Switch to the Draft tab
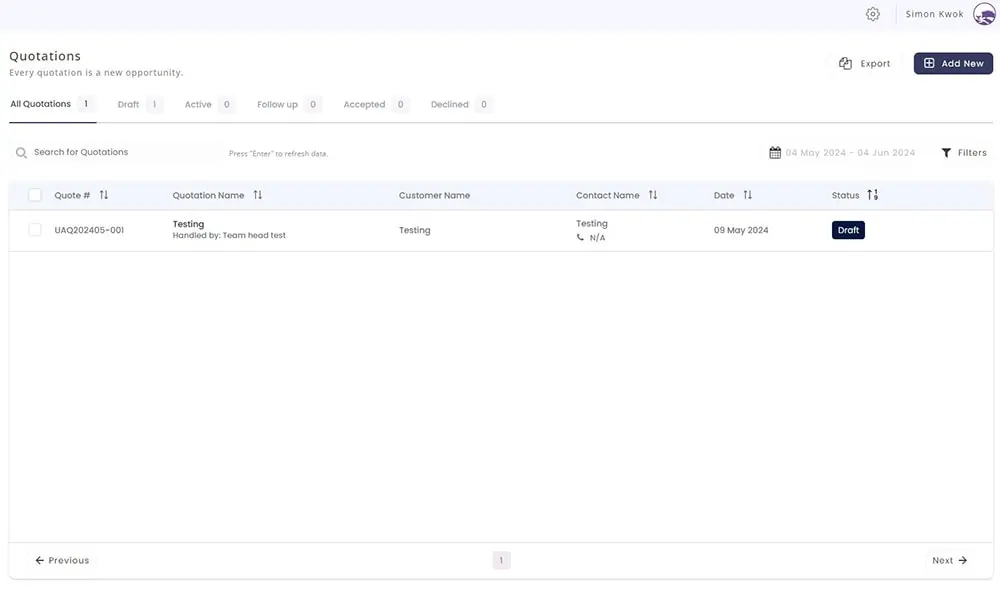Screen dimensions: 1000x600 coord(128,104)
